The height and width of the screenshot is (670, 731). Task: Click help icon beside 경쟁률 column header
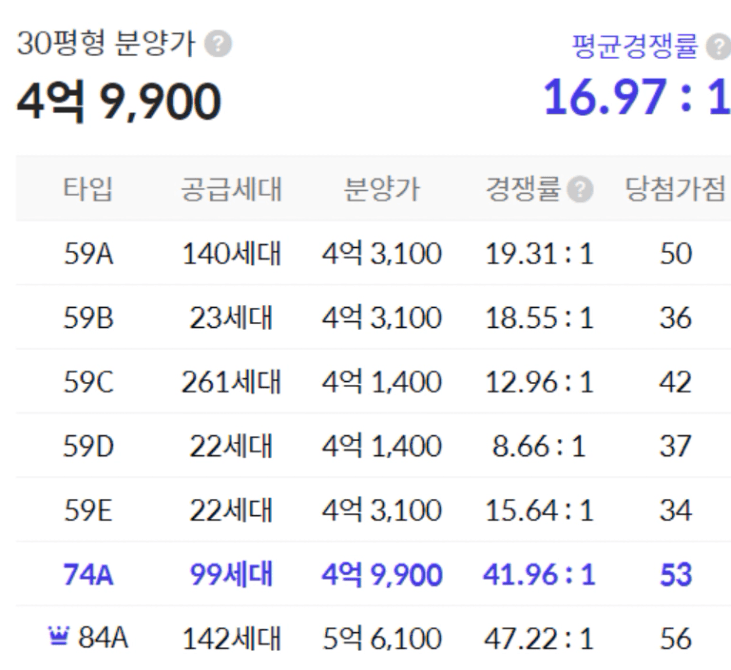point(580,190)
